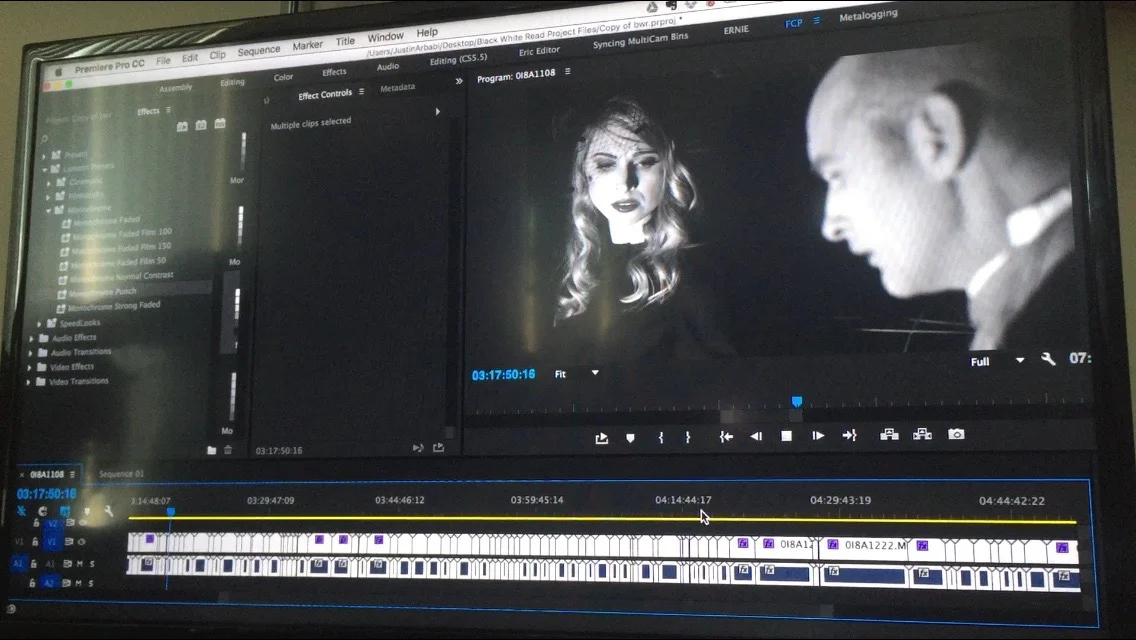Click the Add Marker button in Program monitor
The image size is (1136, 640).
click(x=630, y=438)
